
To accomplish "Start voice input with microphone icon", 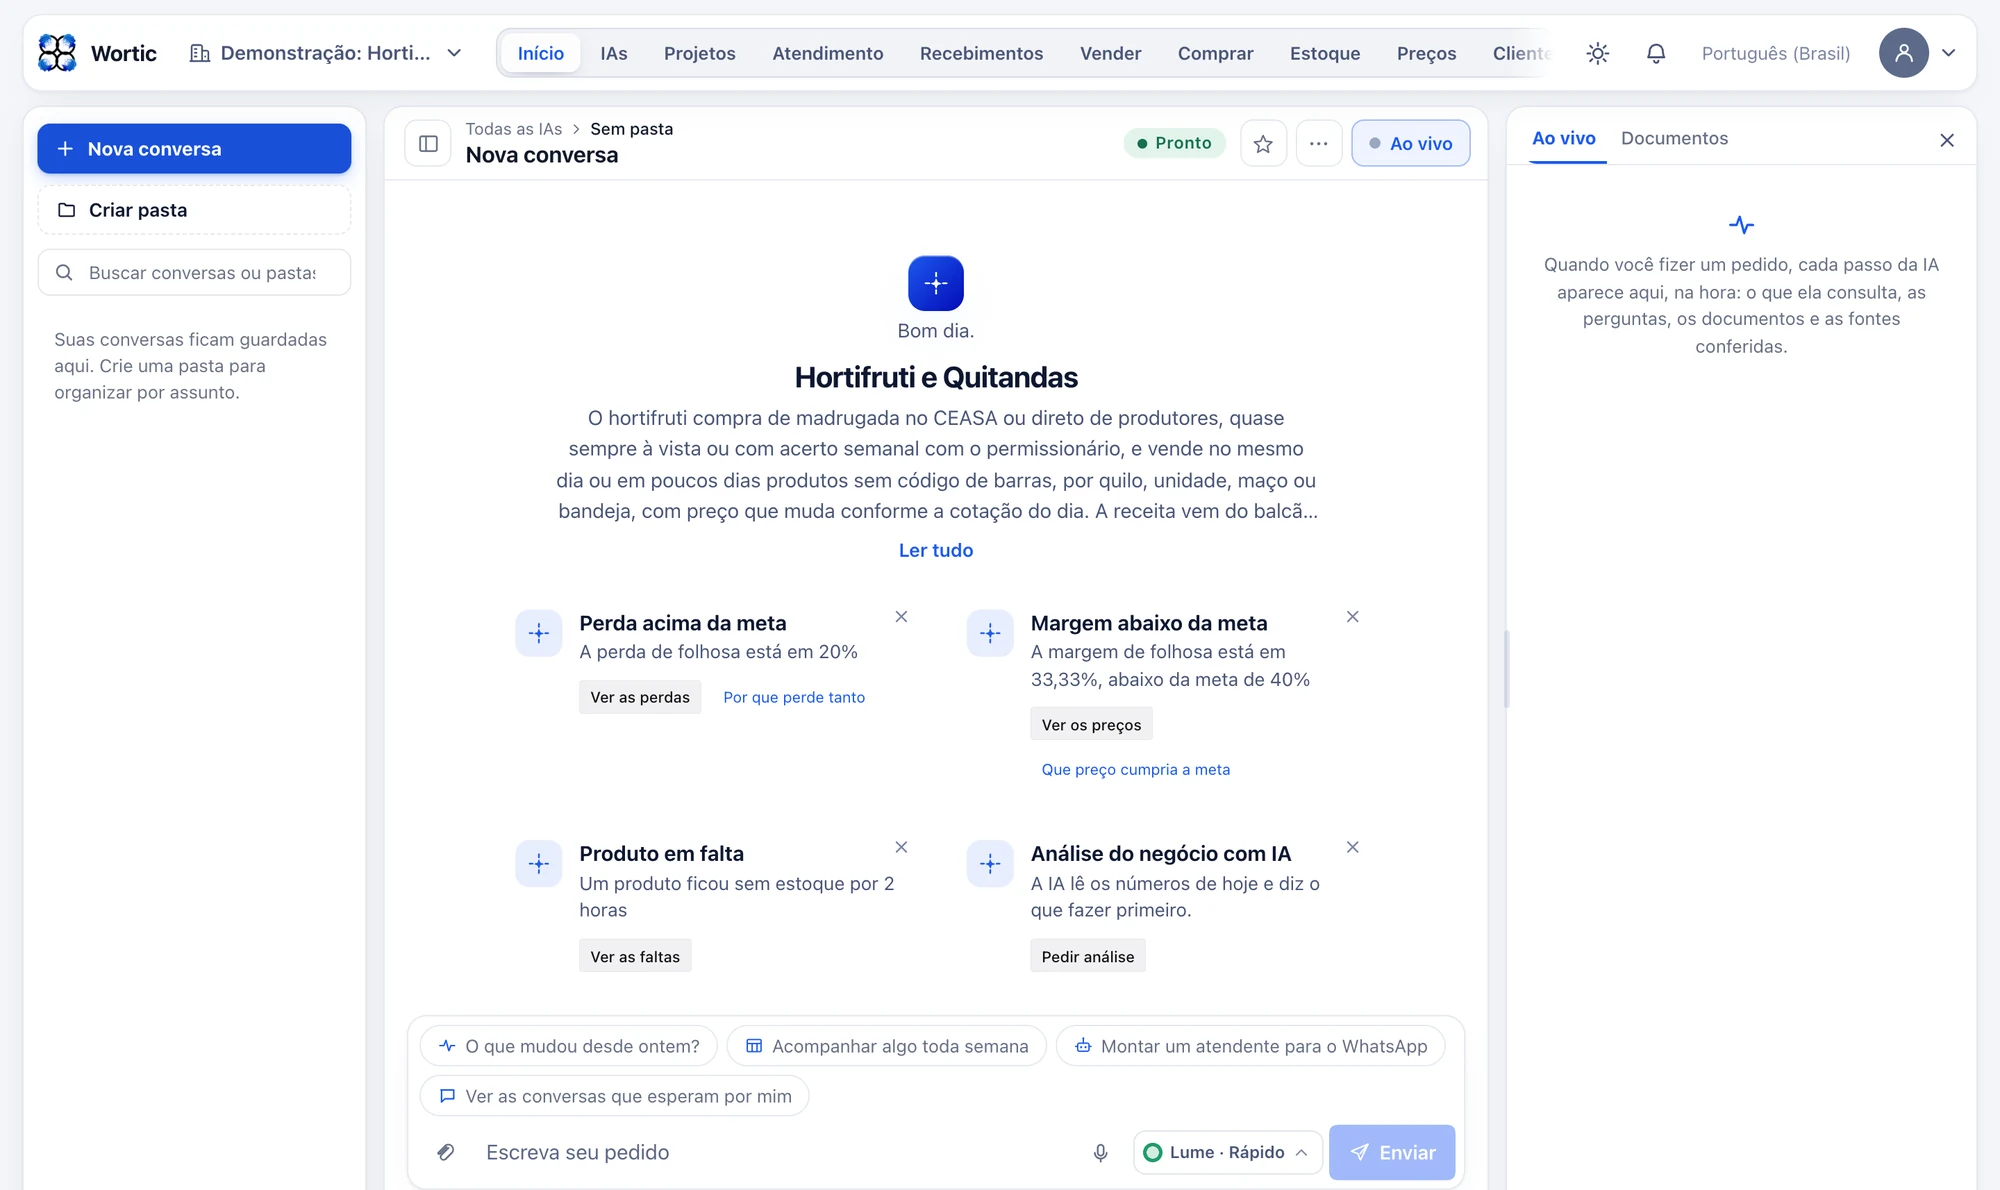I will [1100, 1152].
